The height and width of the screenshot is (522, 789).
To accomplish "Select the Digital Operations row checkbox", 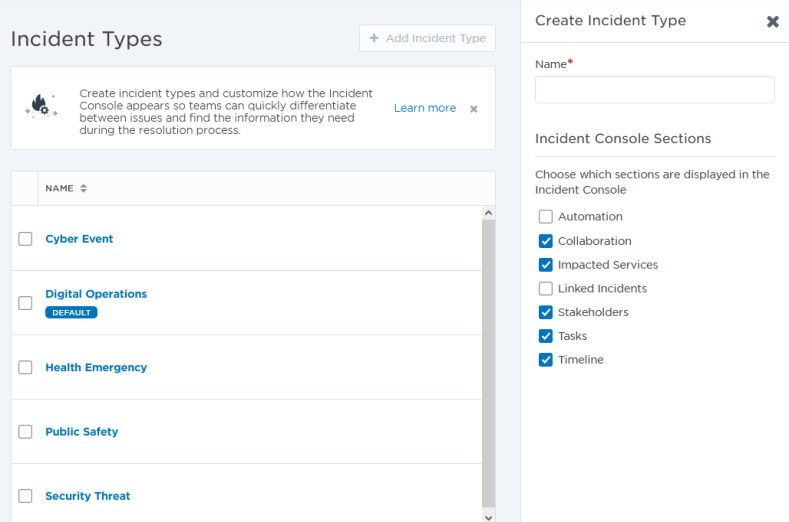I will click(x=26, y=303).
